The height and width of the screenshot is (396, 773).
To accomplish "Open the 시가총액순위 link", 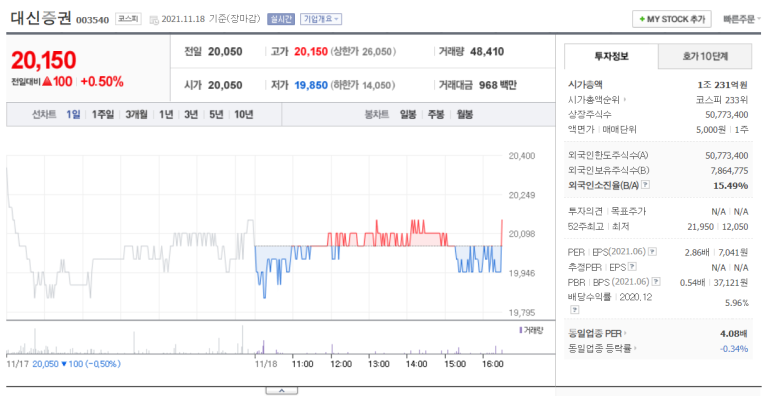I will [597, 100].
